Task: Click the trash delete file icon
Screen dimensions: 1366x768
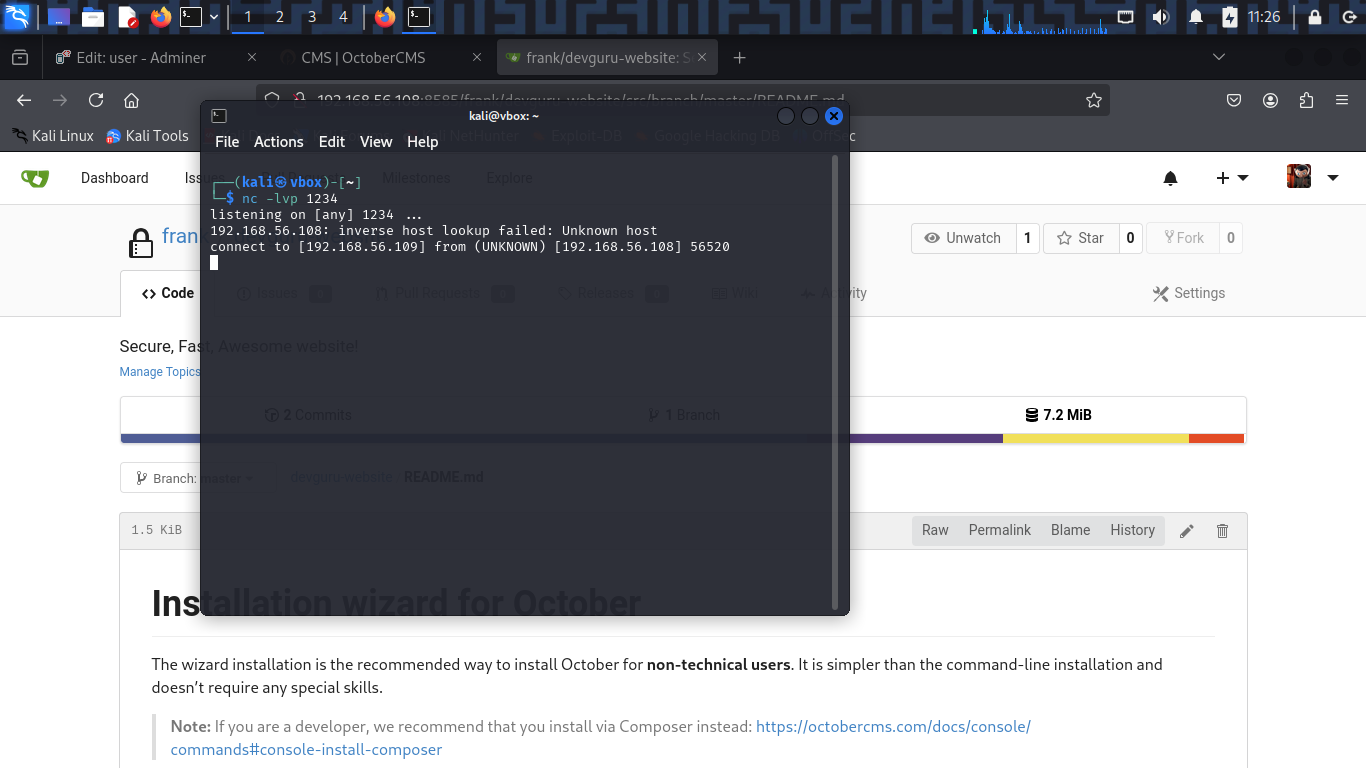Action: tap(1222, 531)
